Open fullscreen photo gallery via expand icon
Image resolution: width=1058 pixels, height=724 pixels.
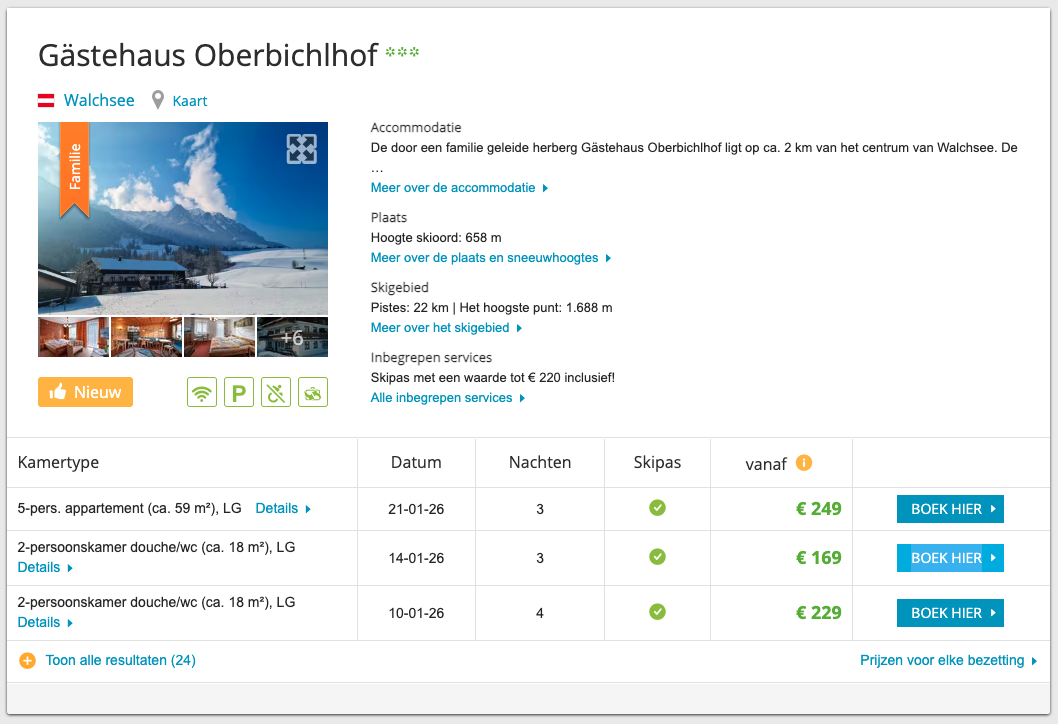tap(302, 148)
